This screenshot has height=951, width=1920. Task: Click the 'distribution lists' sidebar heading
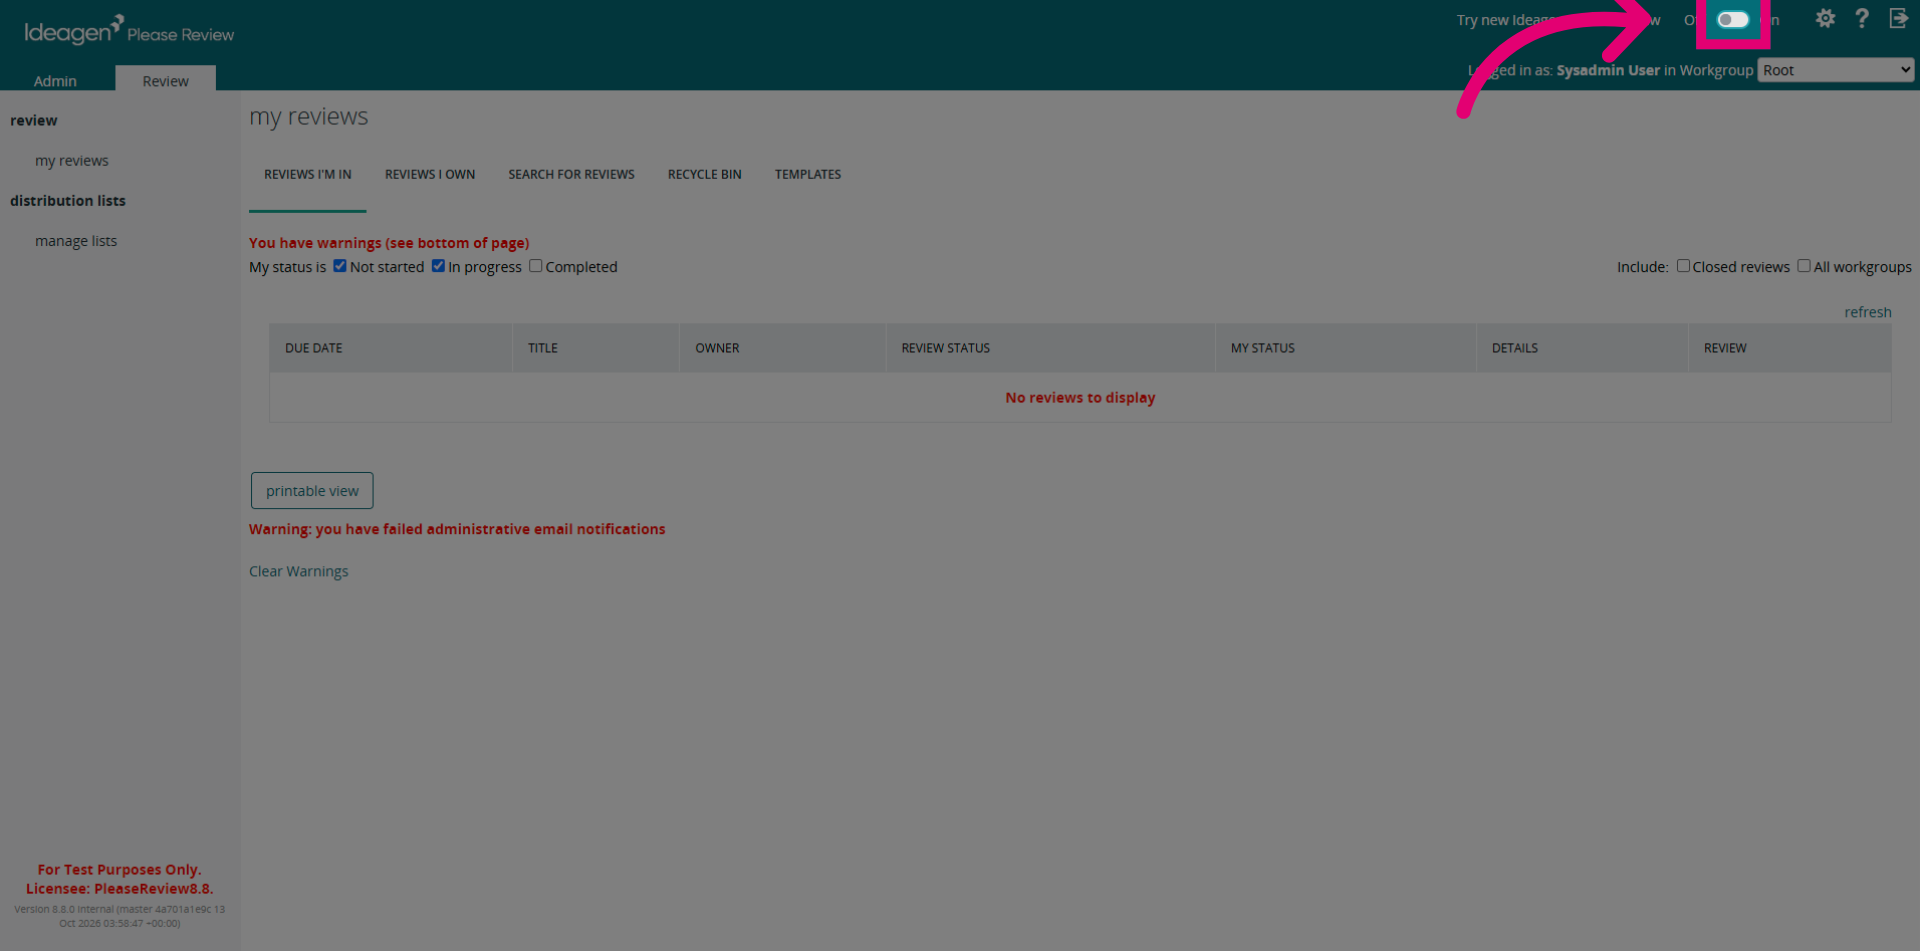pyautogui.click(x=68, y=201)
